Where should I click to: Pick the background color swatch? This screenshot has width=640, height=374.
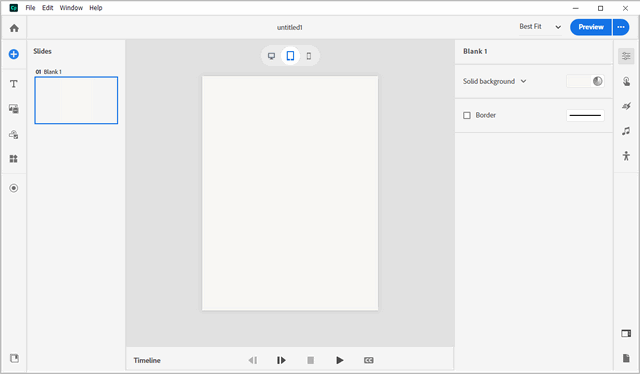pos(579,81)
